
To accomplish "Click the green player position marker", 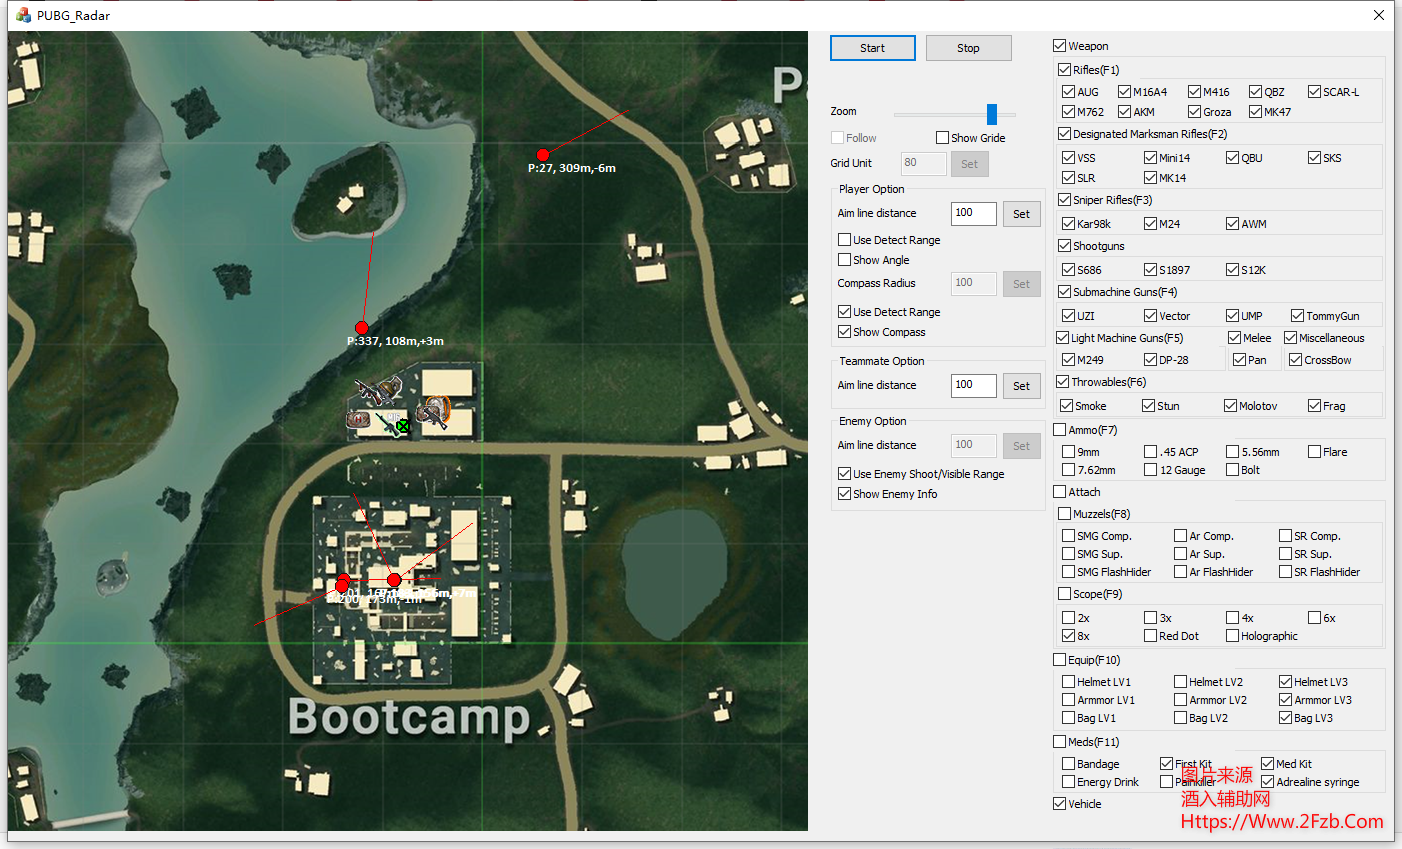I will (402, 427).
